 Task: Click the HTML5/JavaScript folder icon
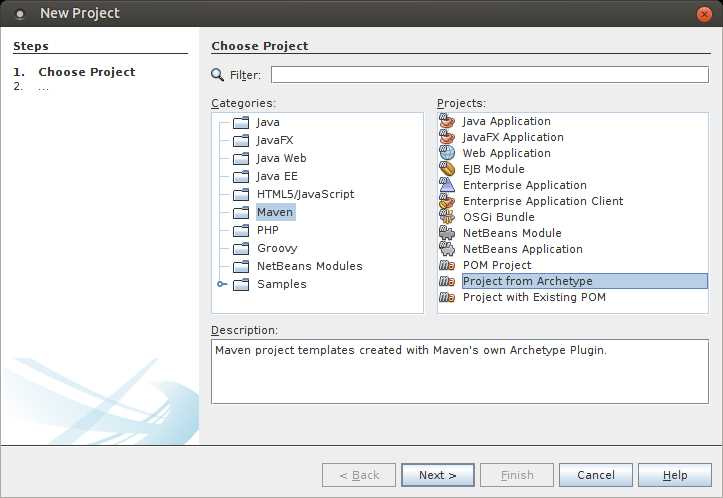(241, 194)
